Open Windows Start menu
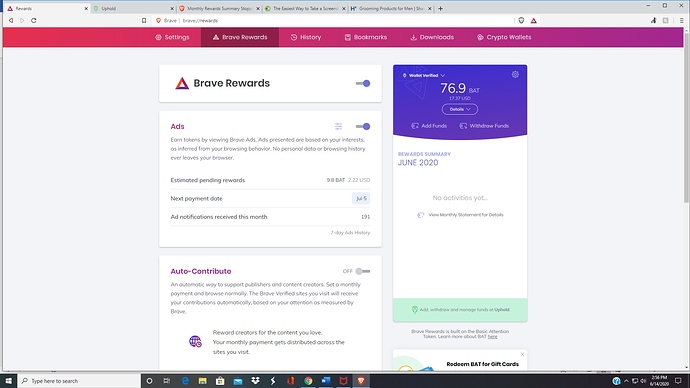690x388 pixels. point(8,381)
